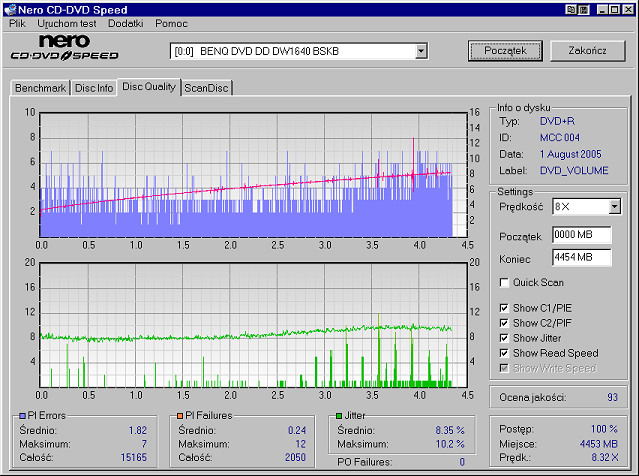Click PO Failures value 0
The image size is (639, 476).
462,462
